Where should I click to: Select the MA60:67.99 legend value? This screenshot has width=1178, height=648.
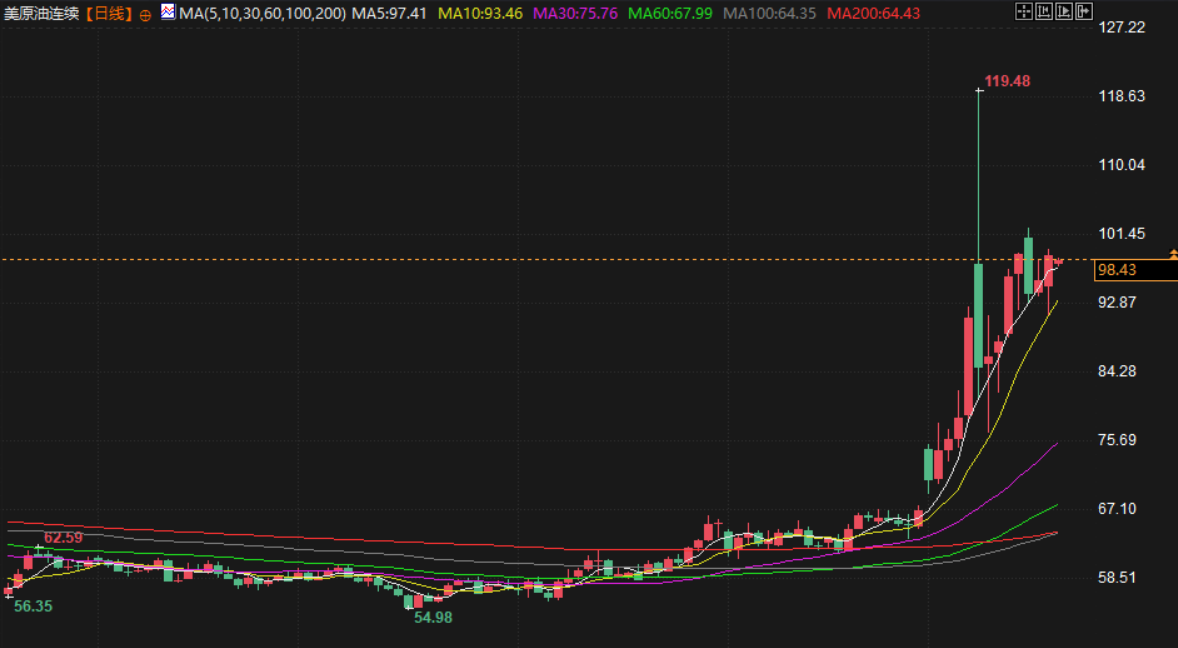tap(670, 14)
